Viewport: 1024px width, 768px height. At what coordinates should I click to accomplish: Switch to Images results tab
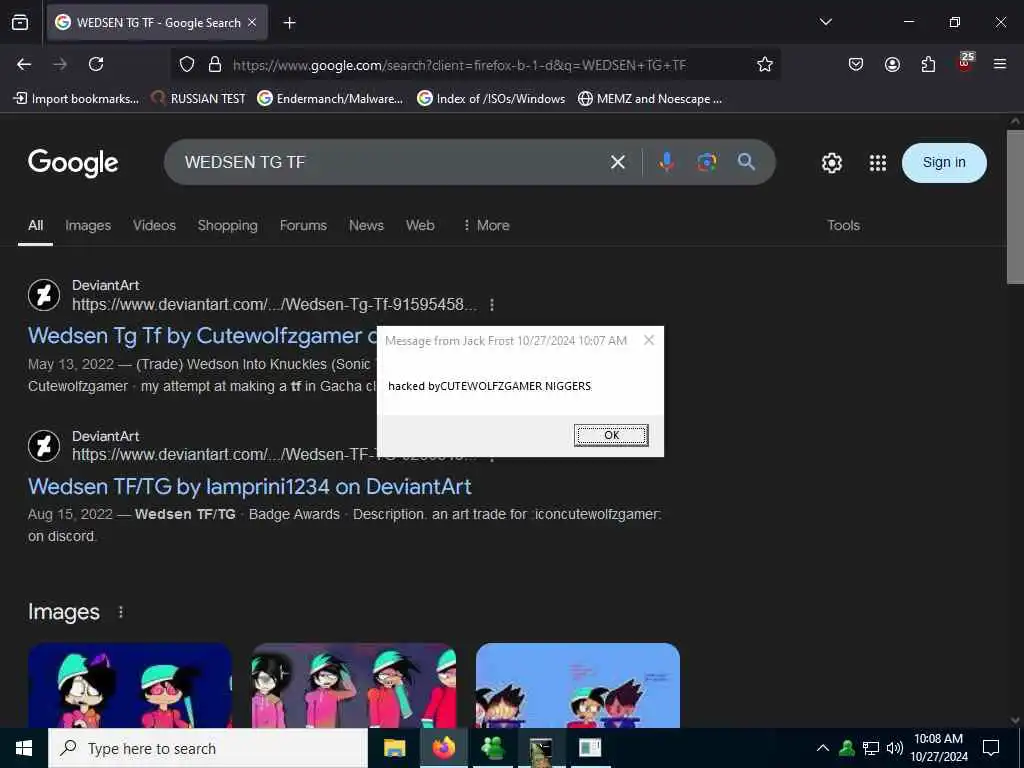(x=88, y=225)
